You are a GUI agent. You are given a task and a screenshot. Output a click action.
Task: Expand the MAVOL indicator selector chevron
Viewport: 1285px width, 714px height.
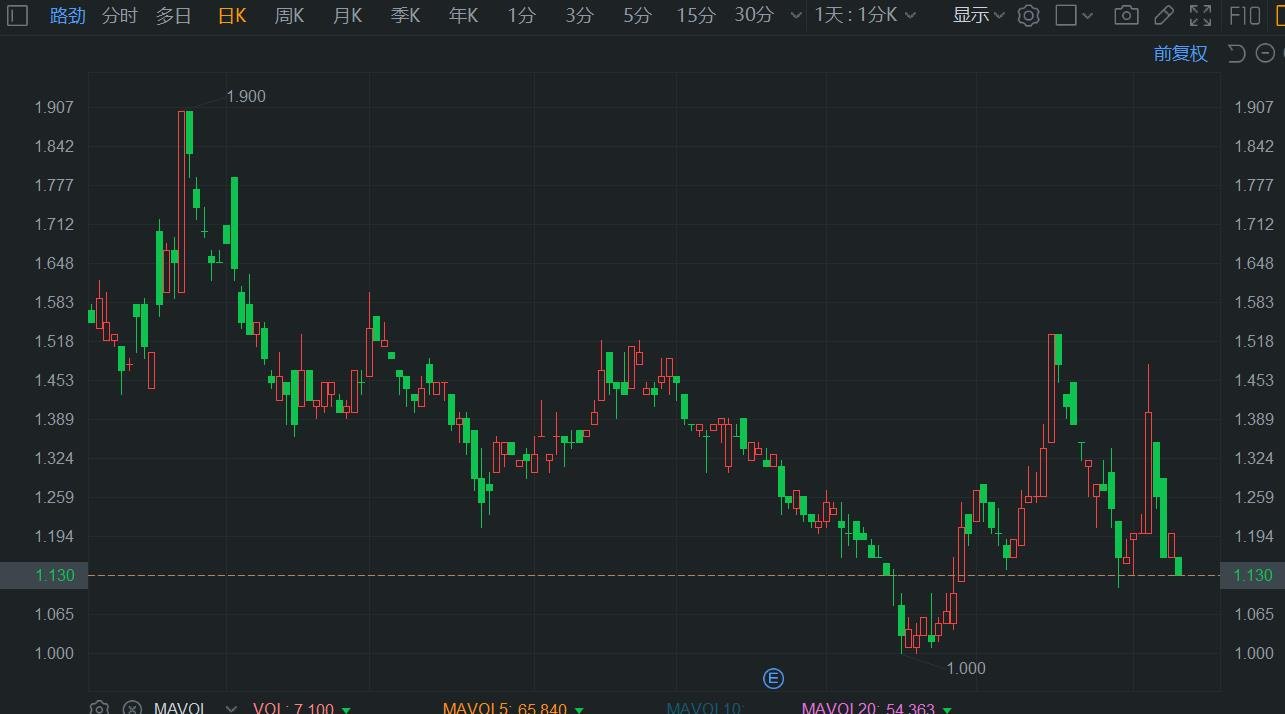pyautogui.click(x=231, y=708)
